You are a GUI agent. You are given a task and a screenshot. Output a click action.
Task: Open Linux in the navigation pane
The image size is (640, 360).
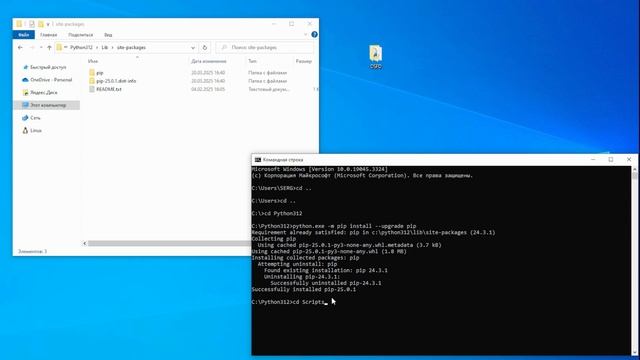tap(36, 131)
